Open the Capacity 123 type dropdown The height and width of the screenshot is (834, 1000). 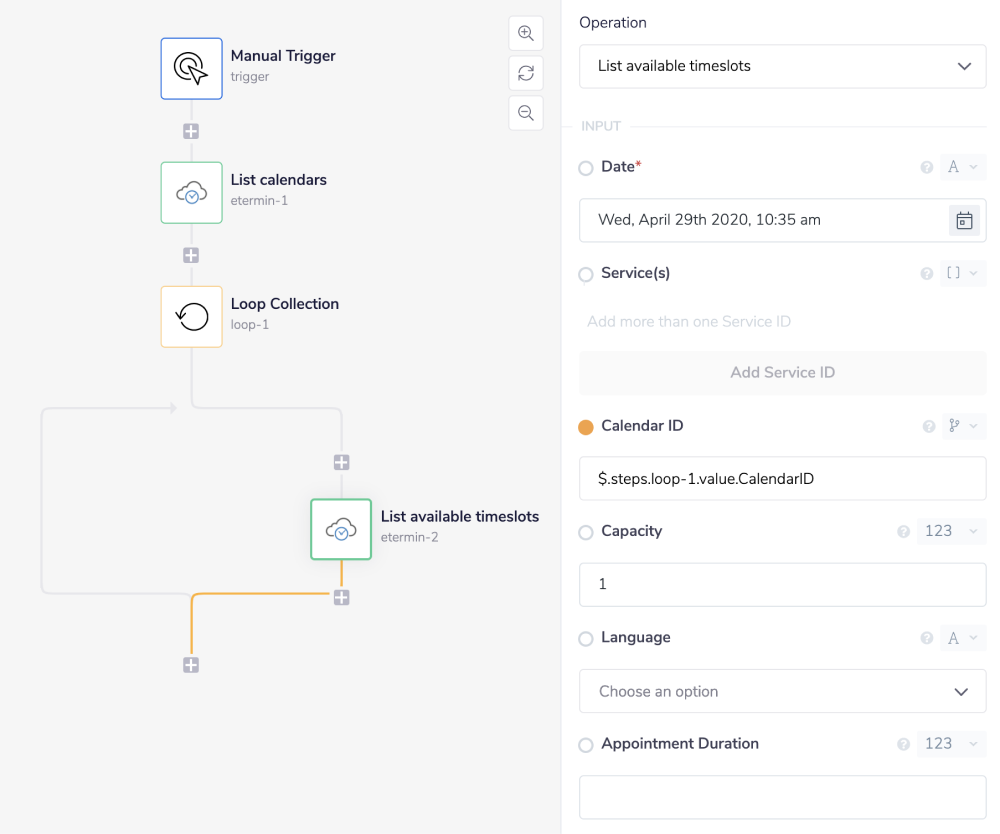[x=951, y=532]
